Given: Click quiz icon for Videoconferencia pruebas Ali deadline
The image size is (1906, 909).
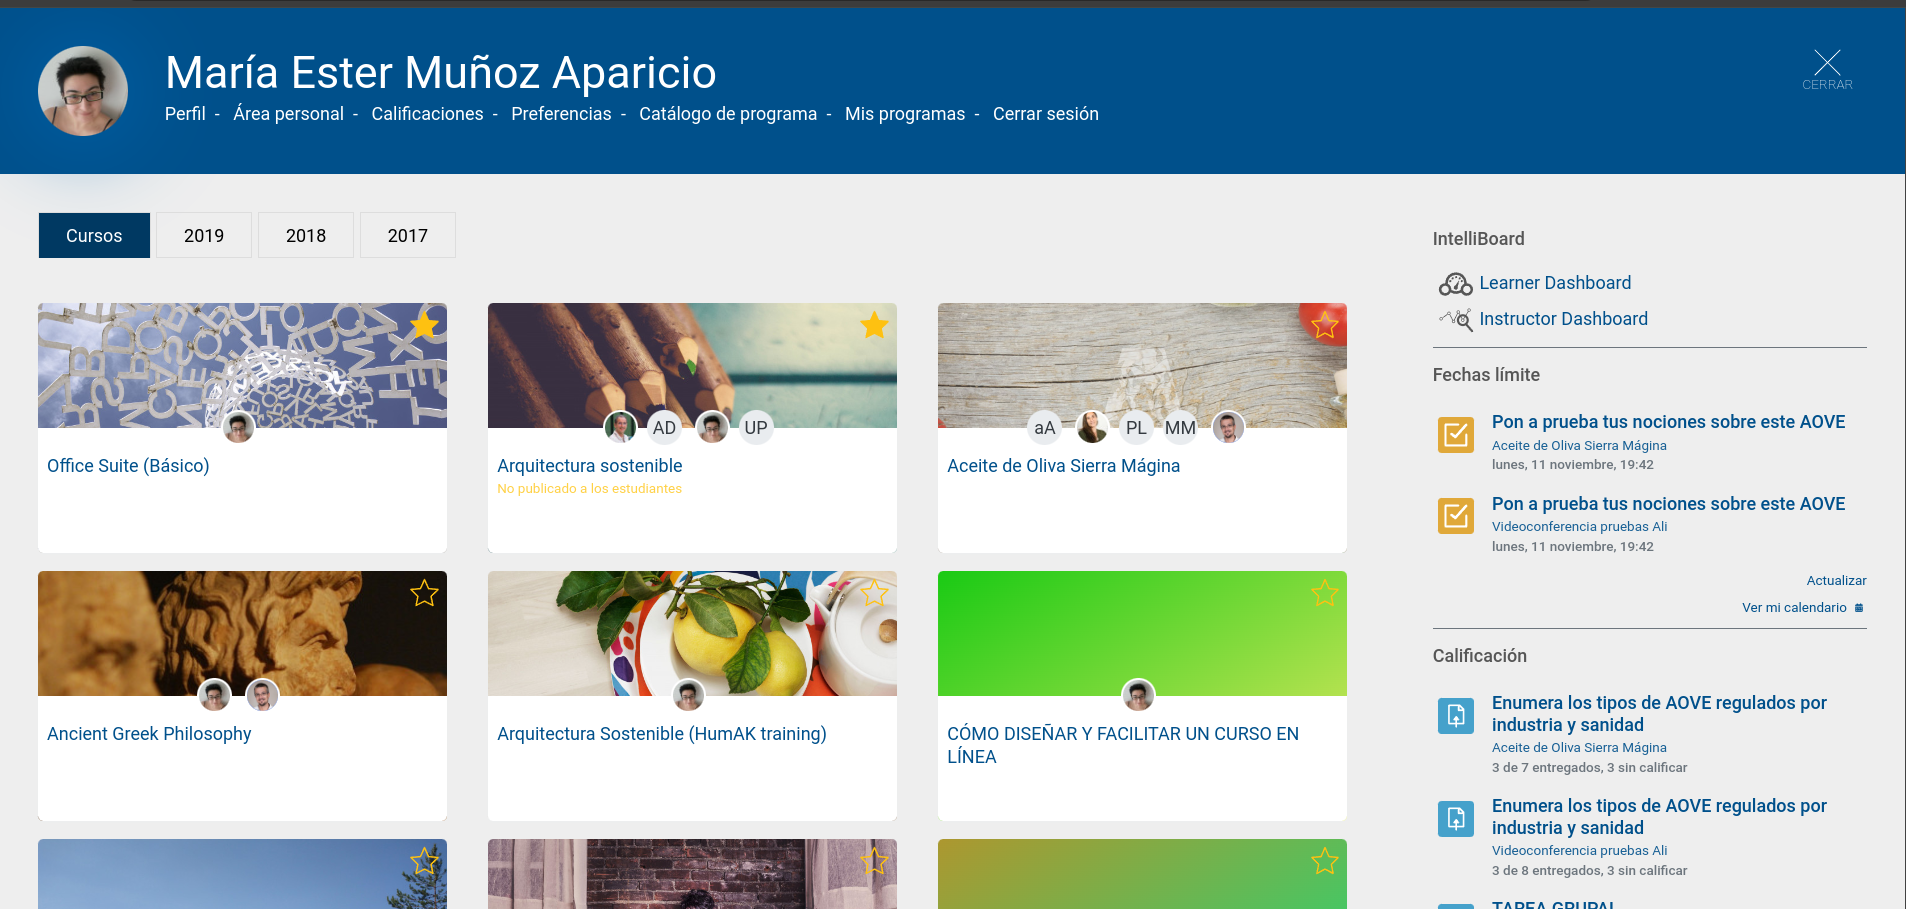Looking at the screenshot, I should (x=1456, y=516).
